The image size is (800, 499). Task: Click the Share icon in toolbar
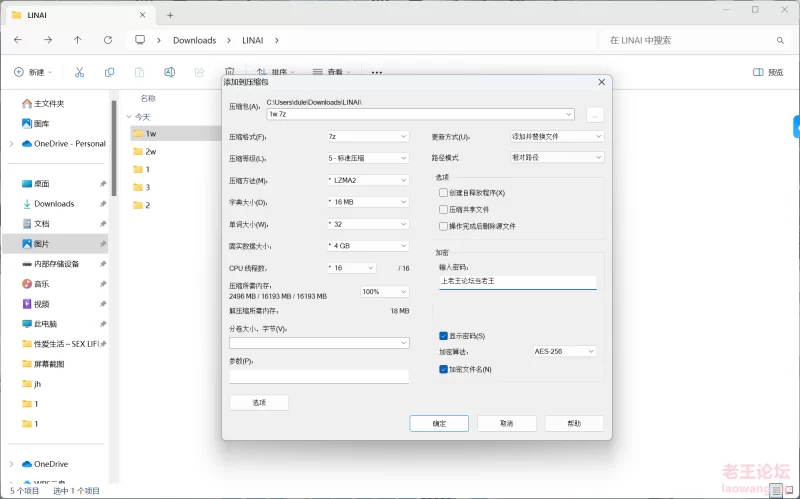199,72
